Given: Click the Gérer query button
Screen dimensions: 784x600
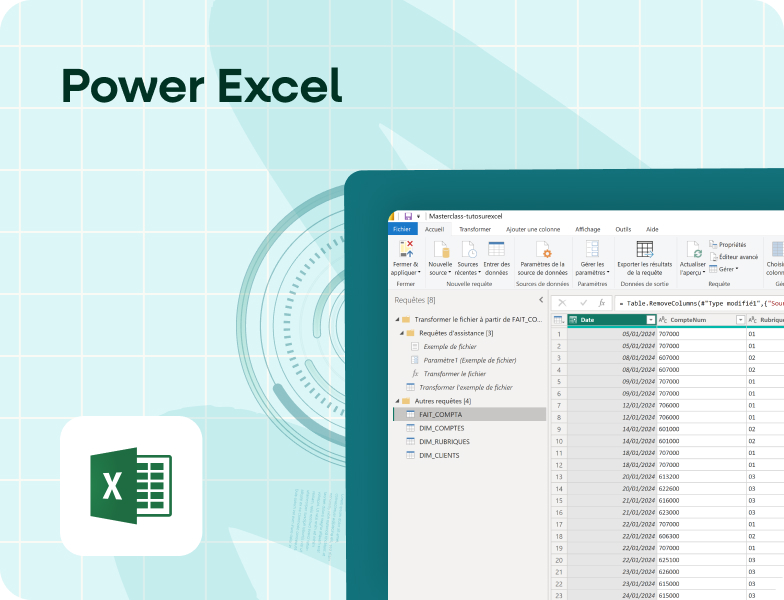Looking at the screenshot, I should 724,269.
